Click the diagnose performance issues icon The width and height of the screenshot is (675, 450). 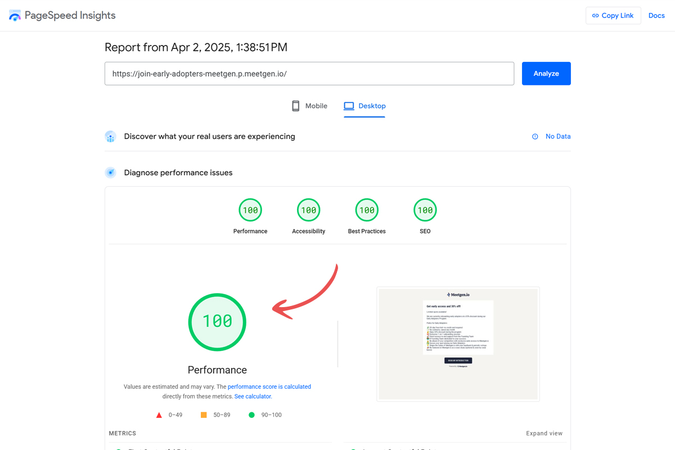111,173
